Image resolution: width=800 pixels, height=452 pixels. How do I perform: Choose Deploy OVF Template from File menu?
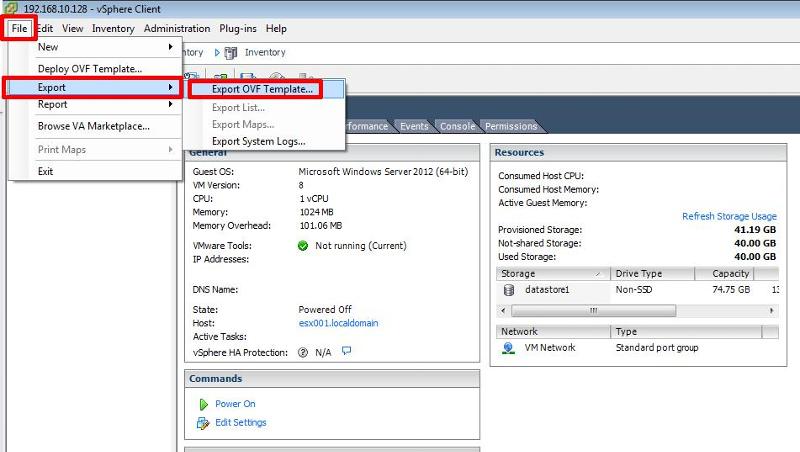click(95, 68)
